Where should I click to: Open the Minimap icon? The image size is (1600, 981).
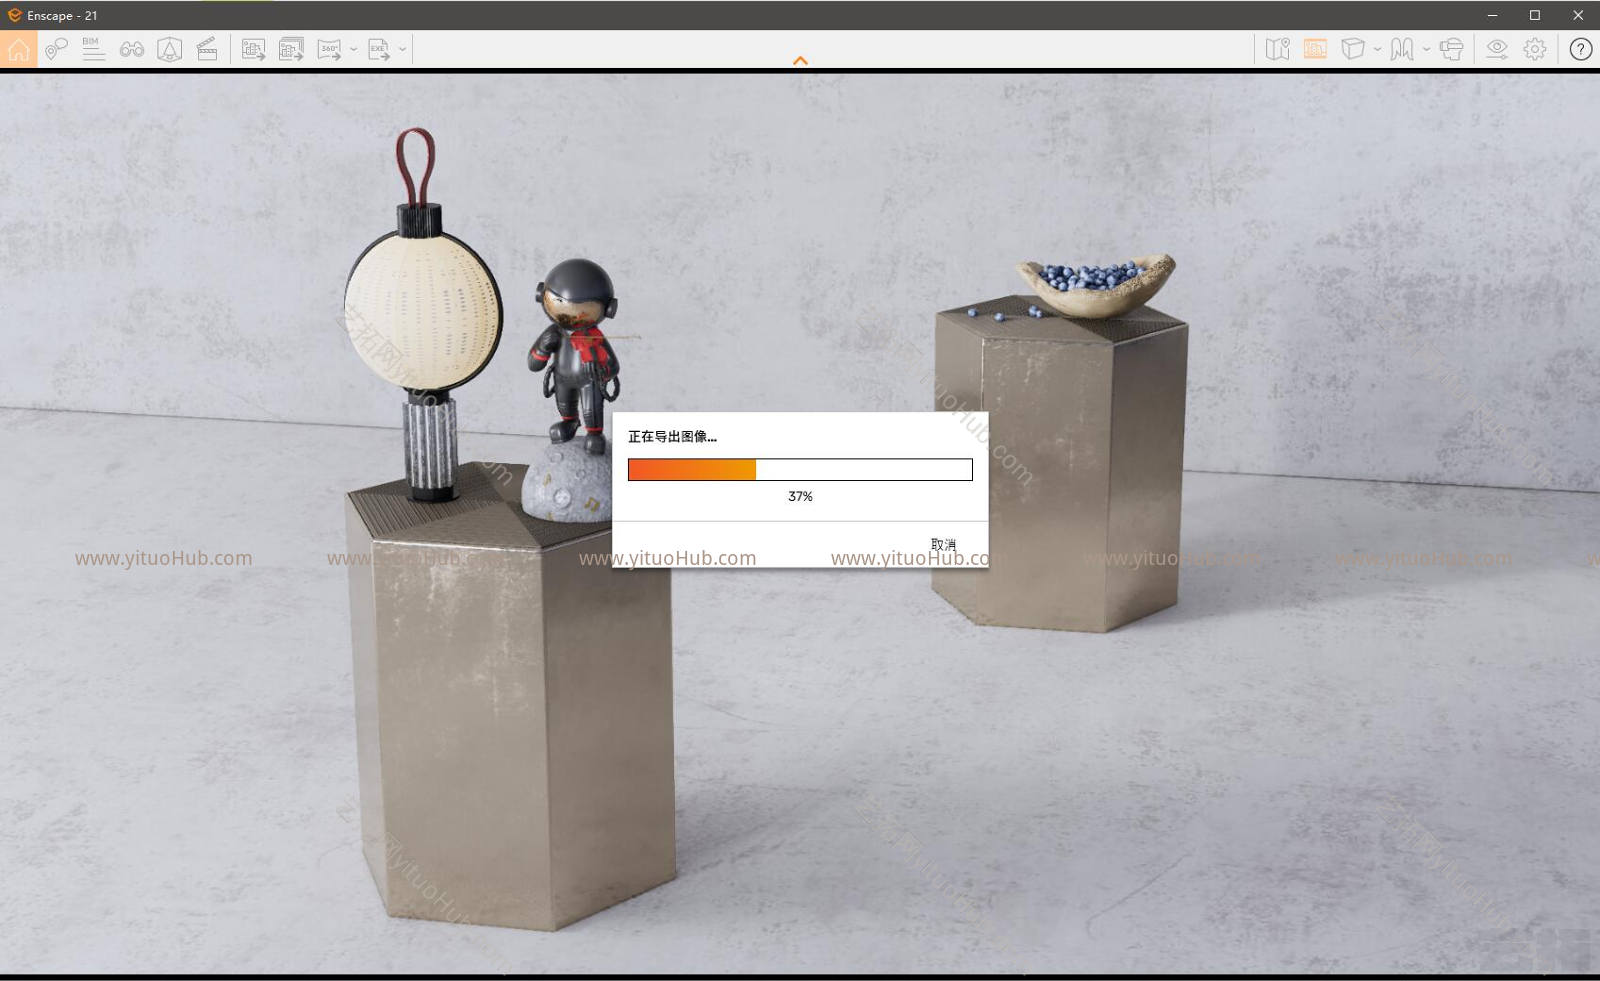1278,49
